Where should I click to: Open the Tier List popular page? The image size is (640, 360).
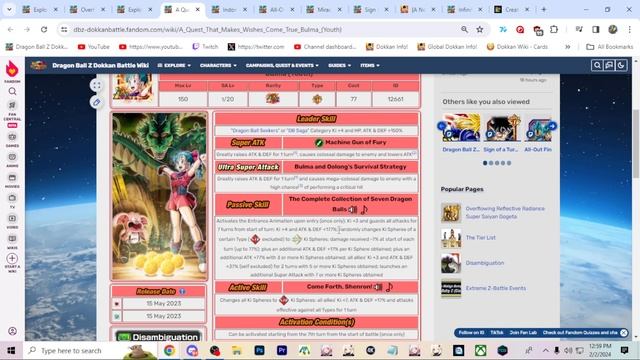click(x=481, y=238)
